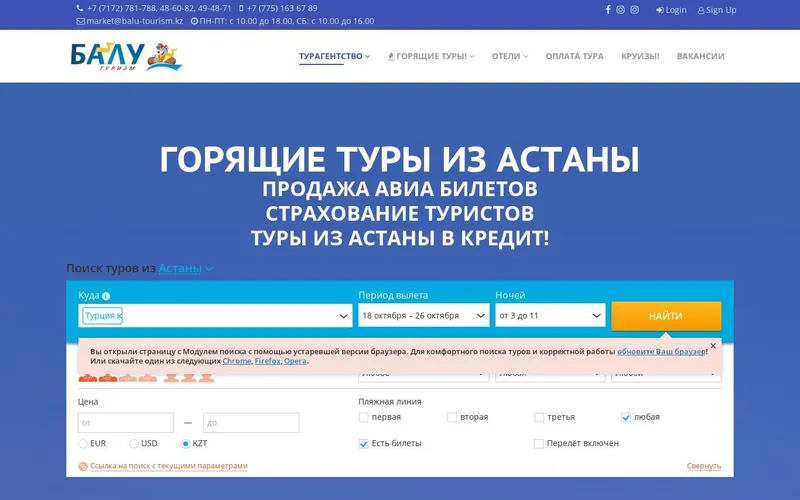The width and height of the screenshot is (800, 500).
Task: Tick the третья beach line checkbox
Action: [539, 417]
